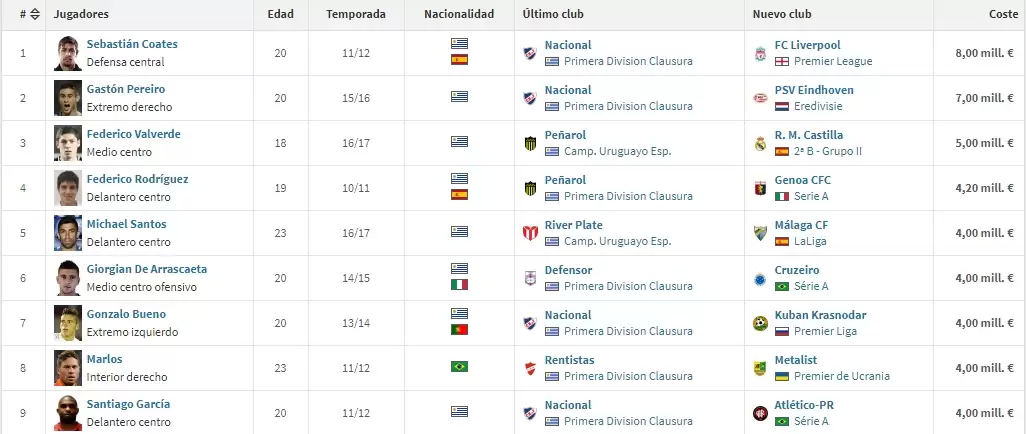Click the Coste column header
Screen dimensions: 1026x434
pyautogui.click(x=1001, y=15)
